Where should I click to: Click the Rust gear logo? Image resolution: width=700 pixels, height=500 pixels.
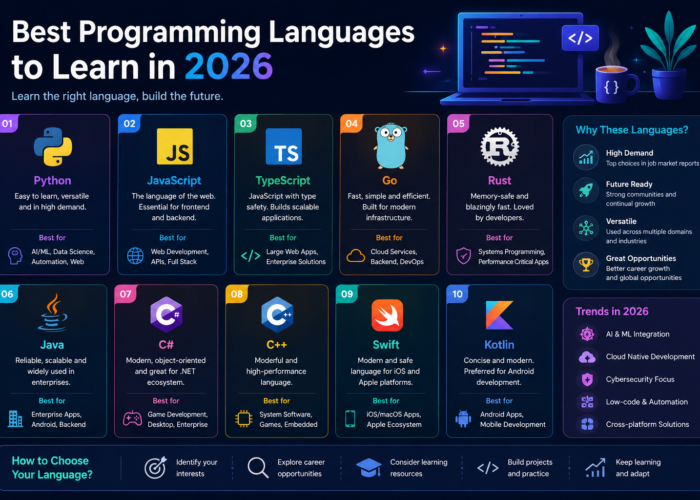coord(500,146)
